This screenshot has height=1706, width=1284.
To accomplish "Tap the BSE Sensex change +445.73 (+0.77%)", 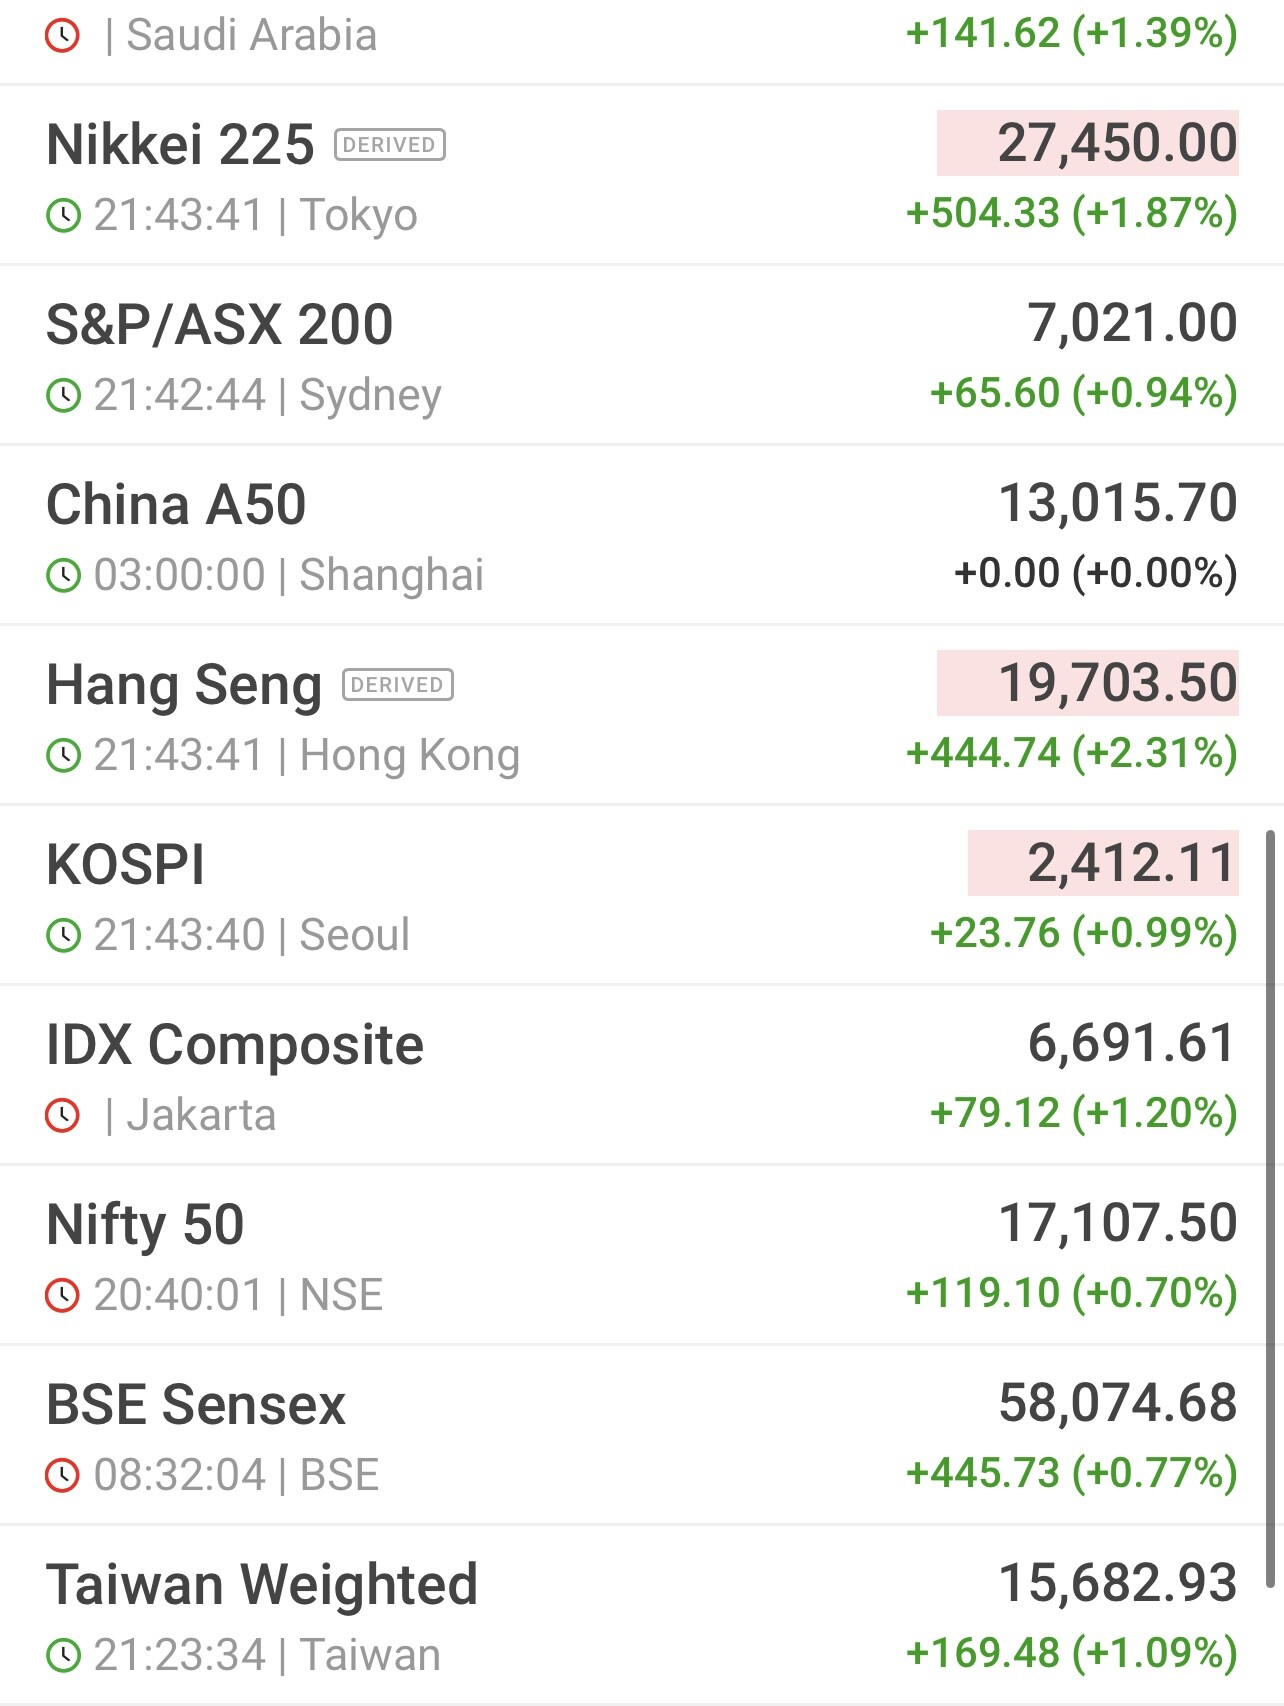I will 1071,1473.
